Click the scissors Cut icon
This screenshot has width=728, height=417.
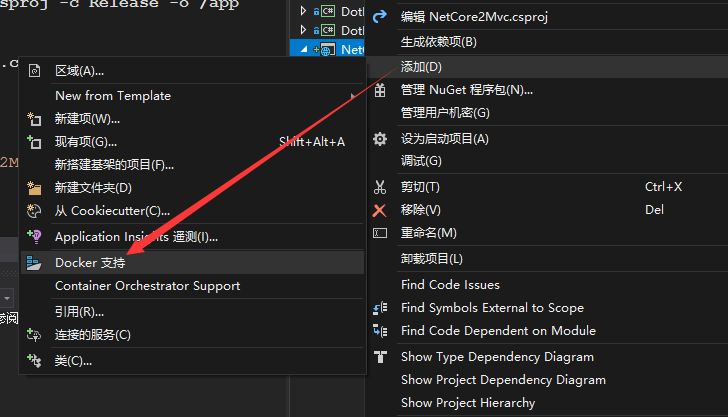(380, 187)
